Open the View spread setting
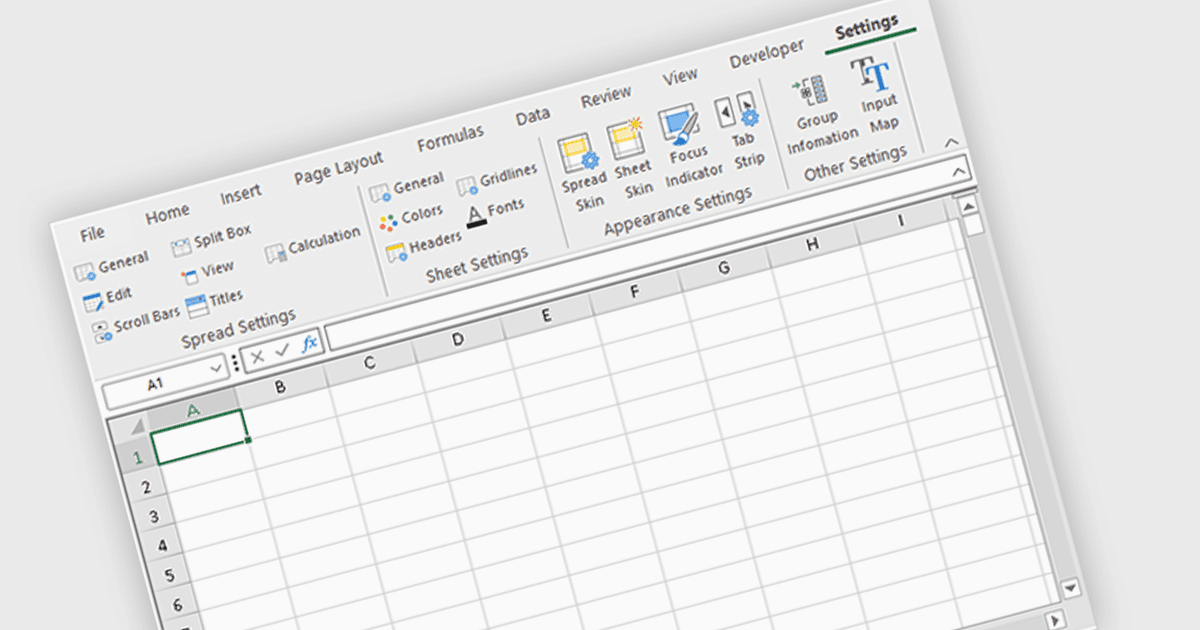This screenshot has height=630, width=1200. coord(206,271)
